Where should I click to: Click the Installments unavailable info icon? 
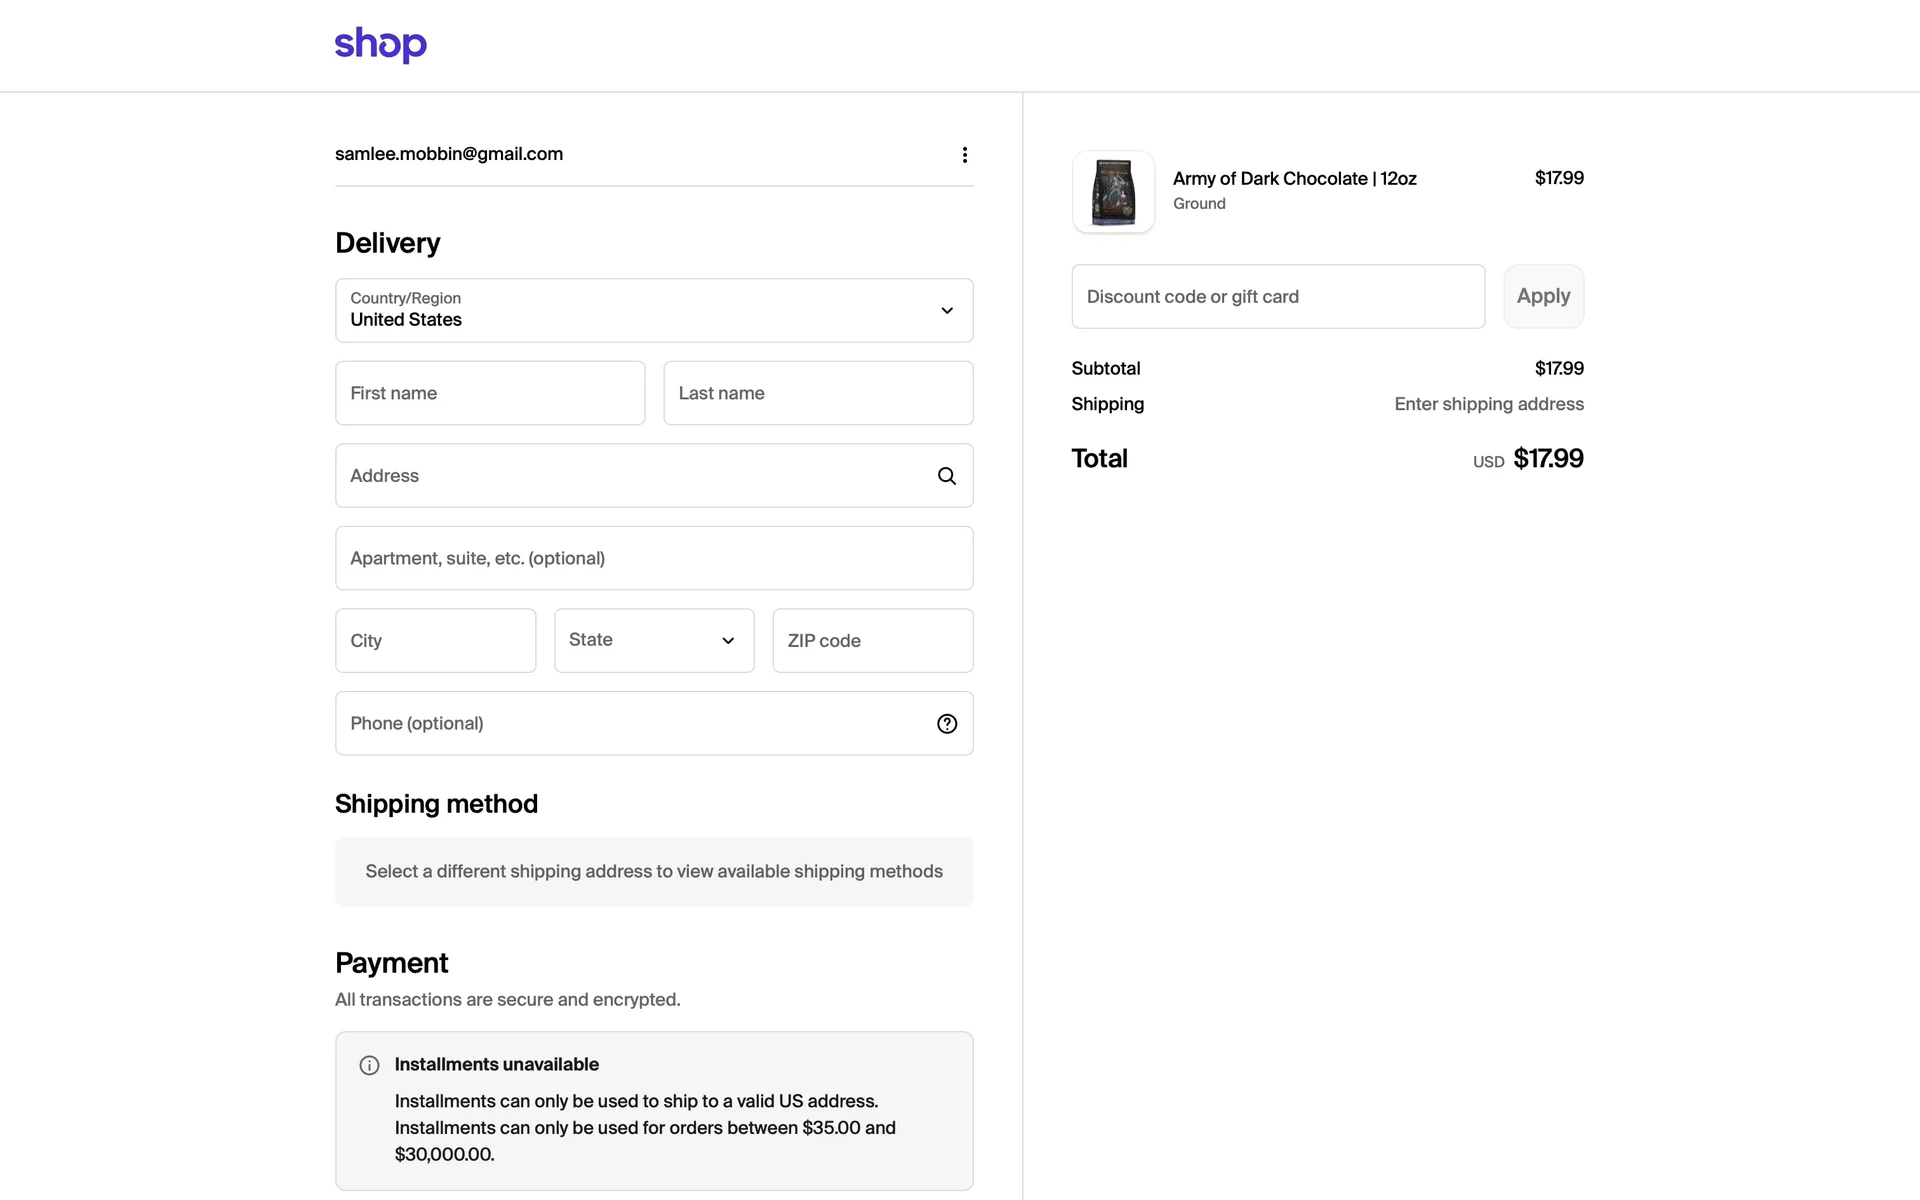click(x=369, y=1065)
